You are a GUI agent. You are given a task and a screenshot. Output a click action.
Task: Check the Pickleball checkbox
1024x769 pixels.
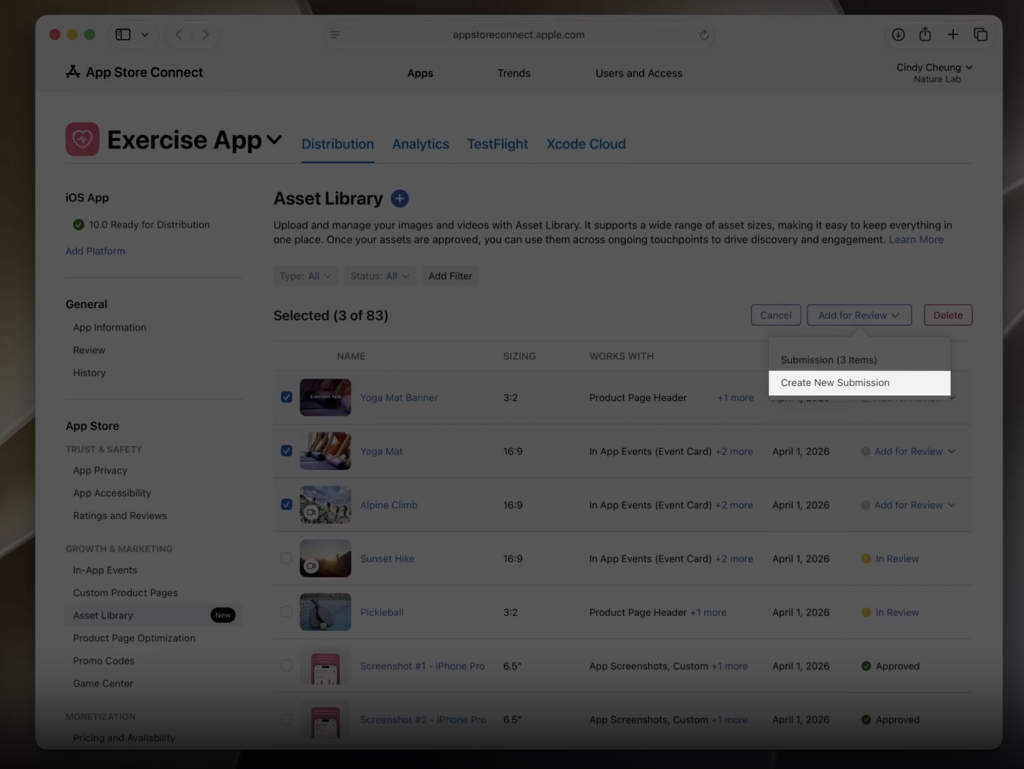pyautogui.click(x=286, y=612)
